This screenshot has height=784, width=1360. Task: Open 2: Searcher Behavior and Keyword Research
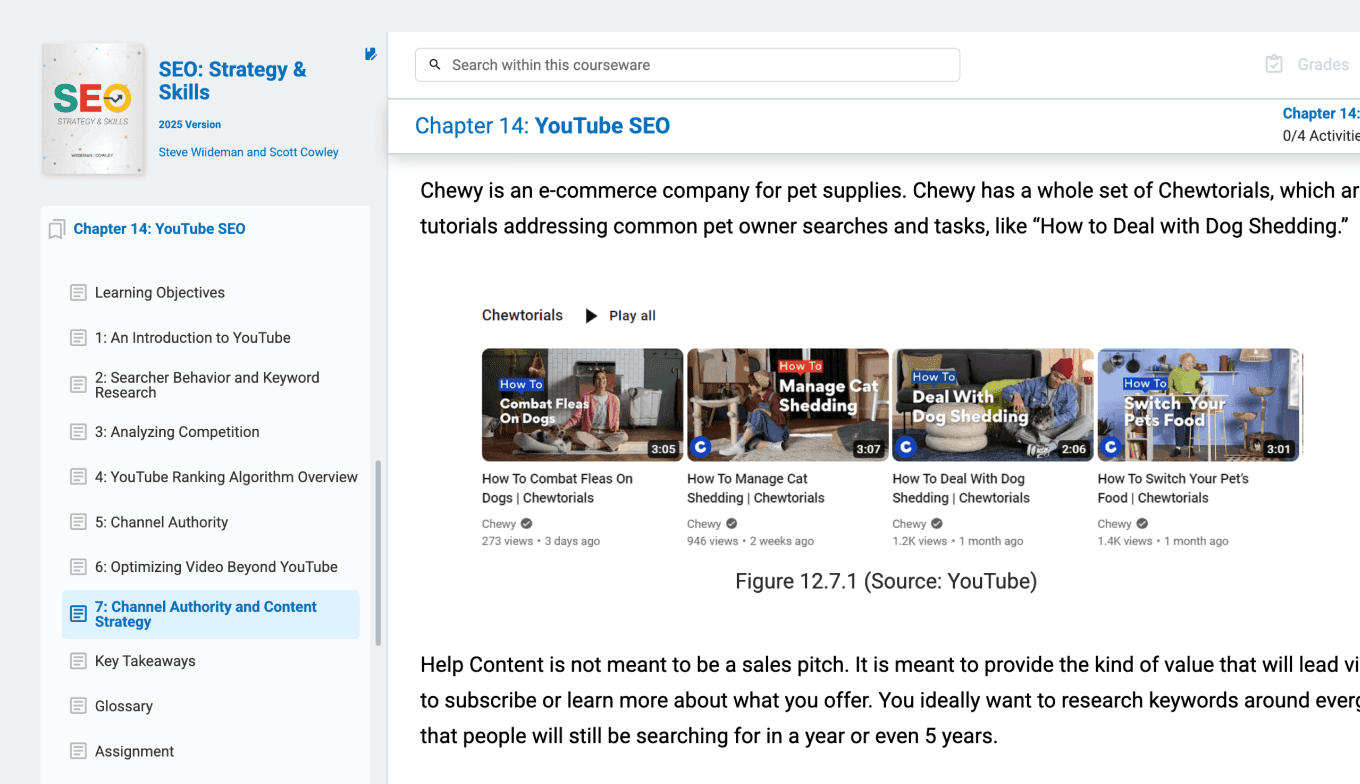point(207,385)
